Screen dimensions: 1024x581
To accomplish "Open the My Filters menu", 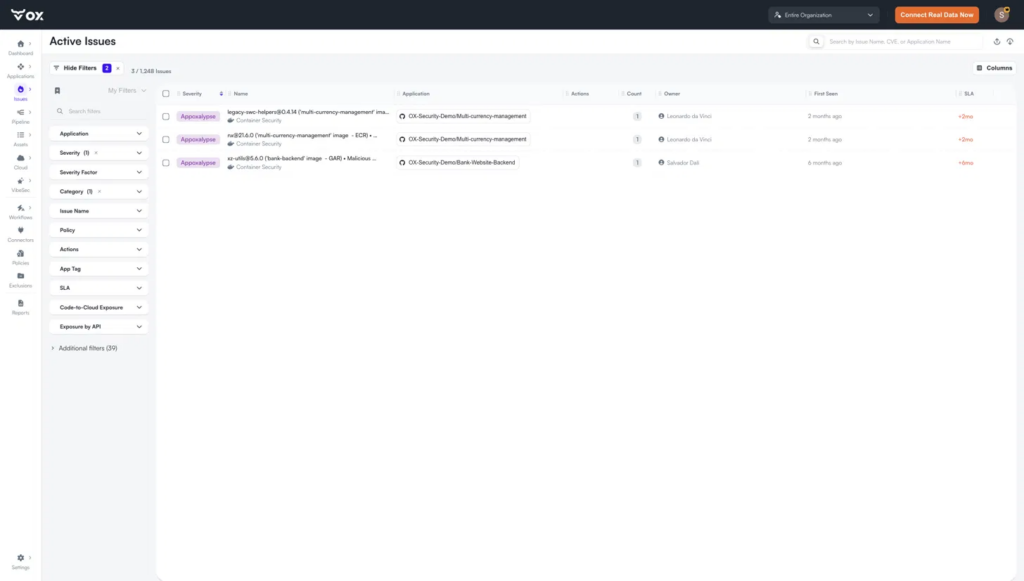I will [x=127, y=91].
